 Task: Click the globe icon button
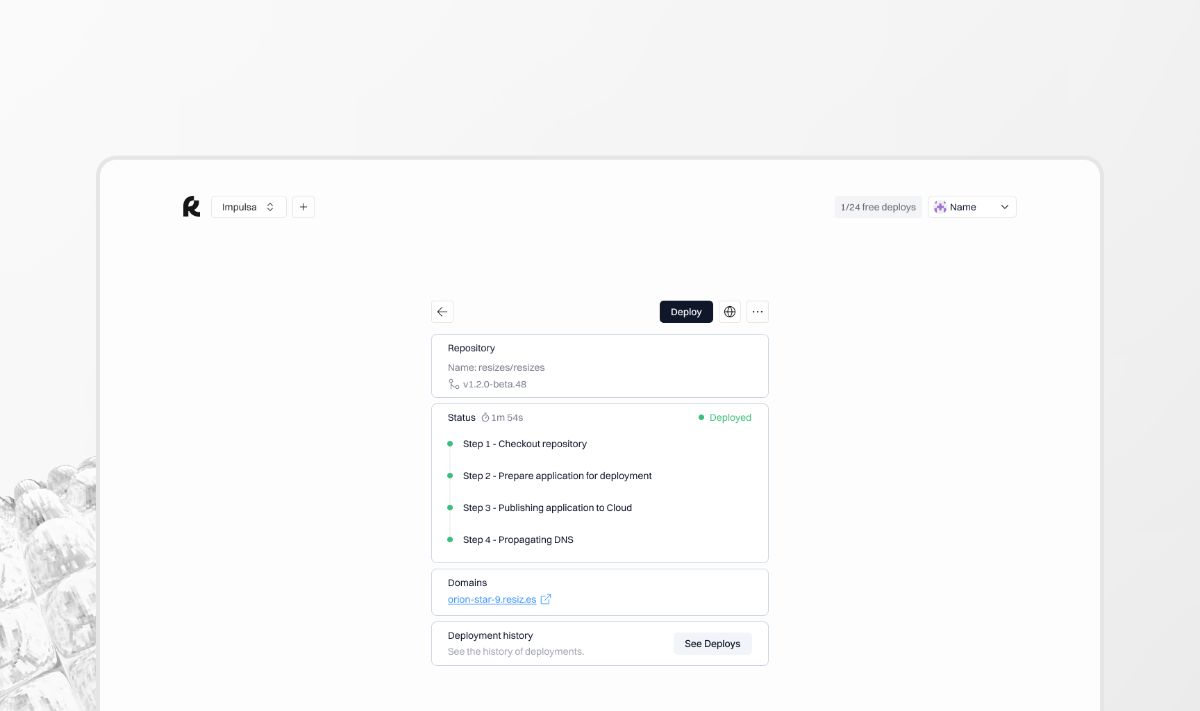tap(729, 312)
